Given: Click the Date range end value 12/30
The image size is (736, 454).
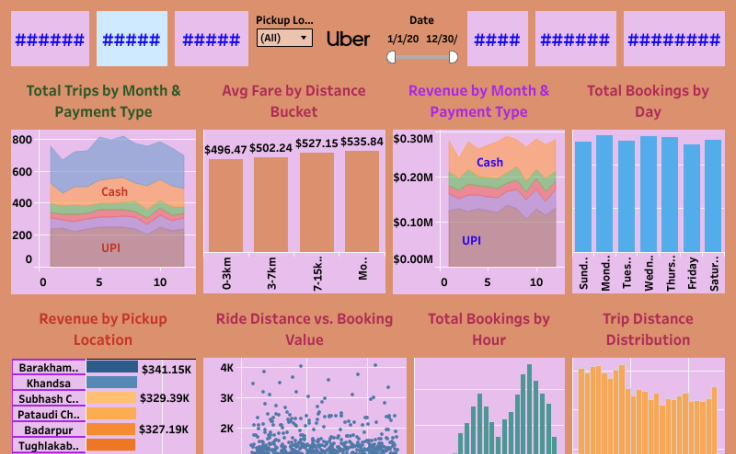Looking at the screenshot, I should (x=441, y=39).
